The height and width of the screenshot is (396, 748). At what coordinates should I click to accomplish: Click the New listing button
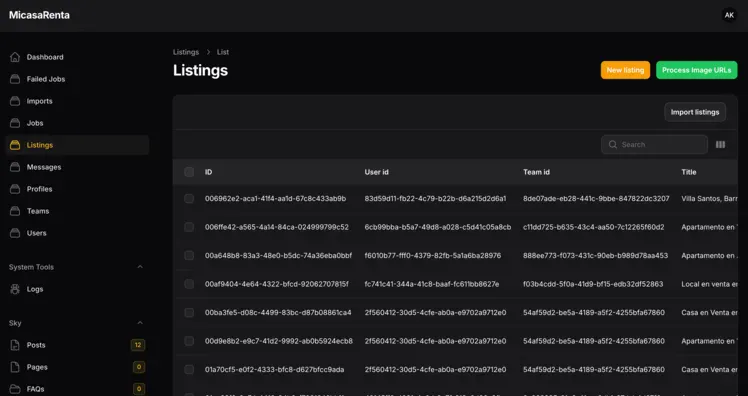point(625,70)
